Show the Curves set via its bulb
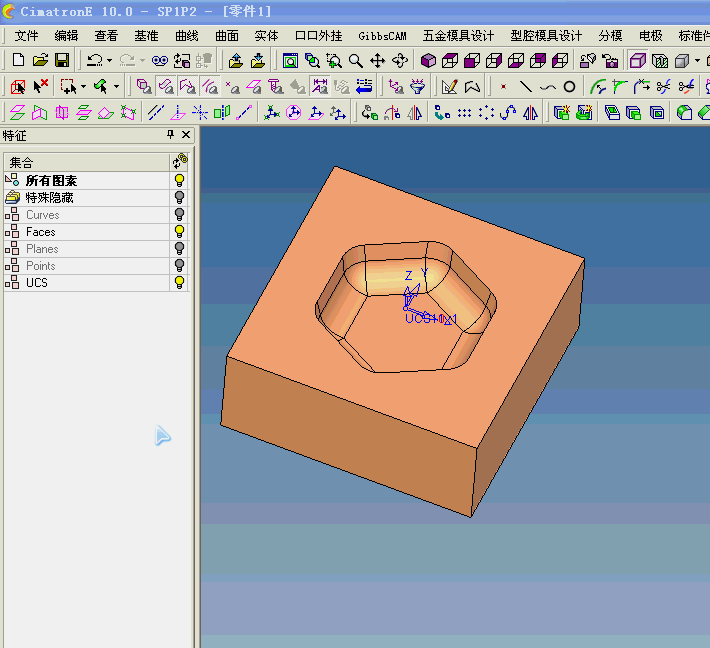 (x=179, y=215)
